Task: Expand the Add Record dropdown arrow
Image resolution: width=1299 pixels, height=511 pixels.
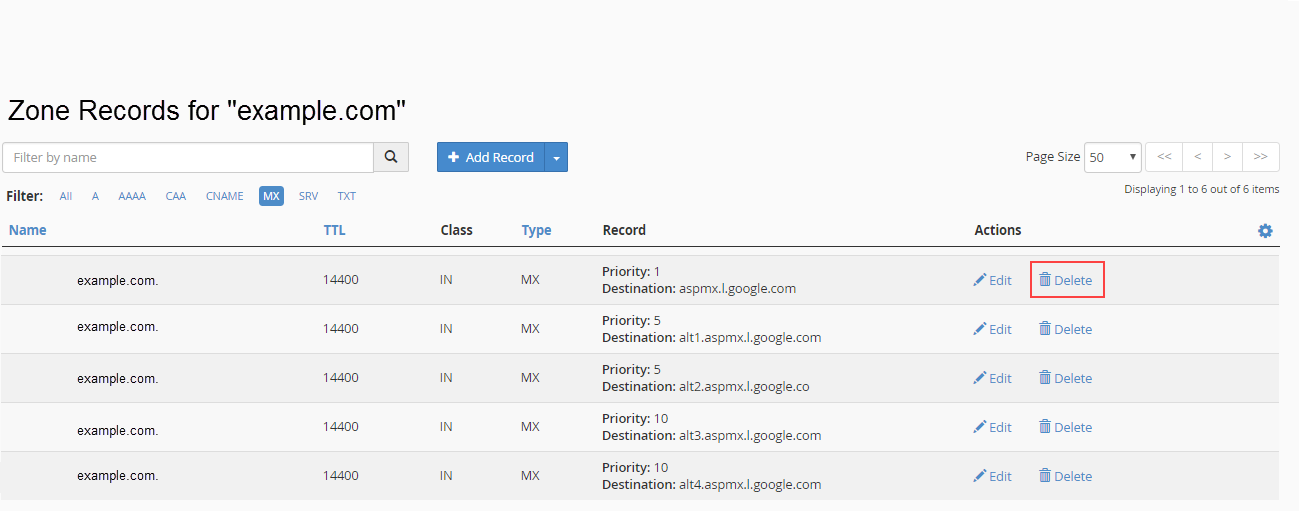Action: pos(557,157)
